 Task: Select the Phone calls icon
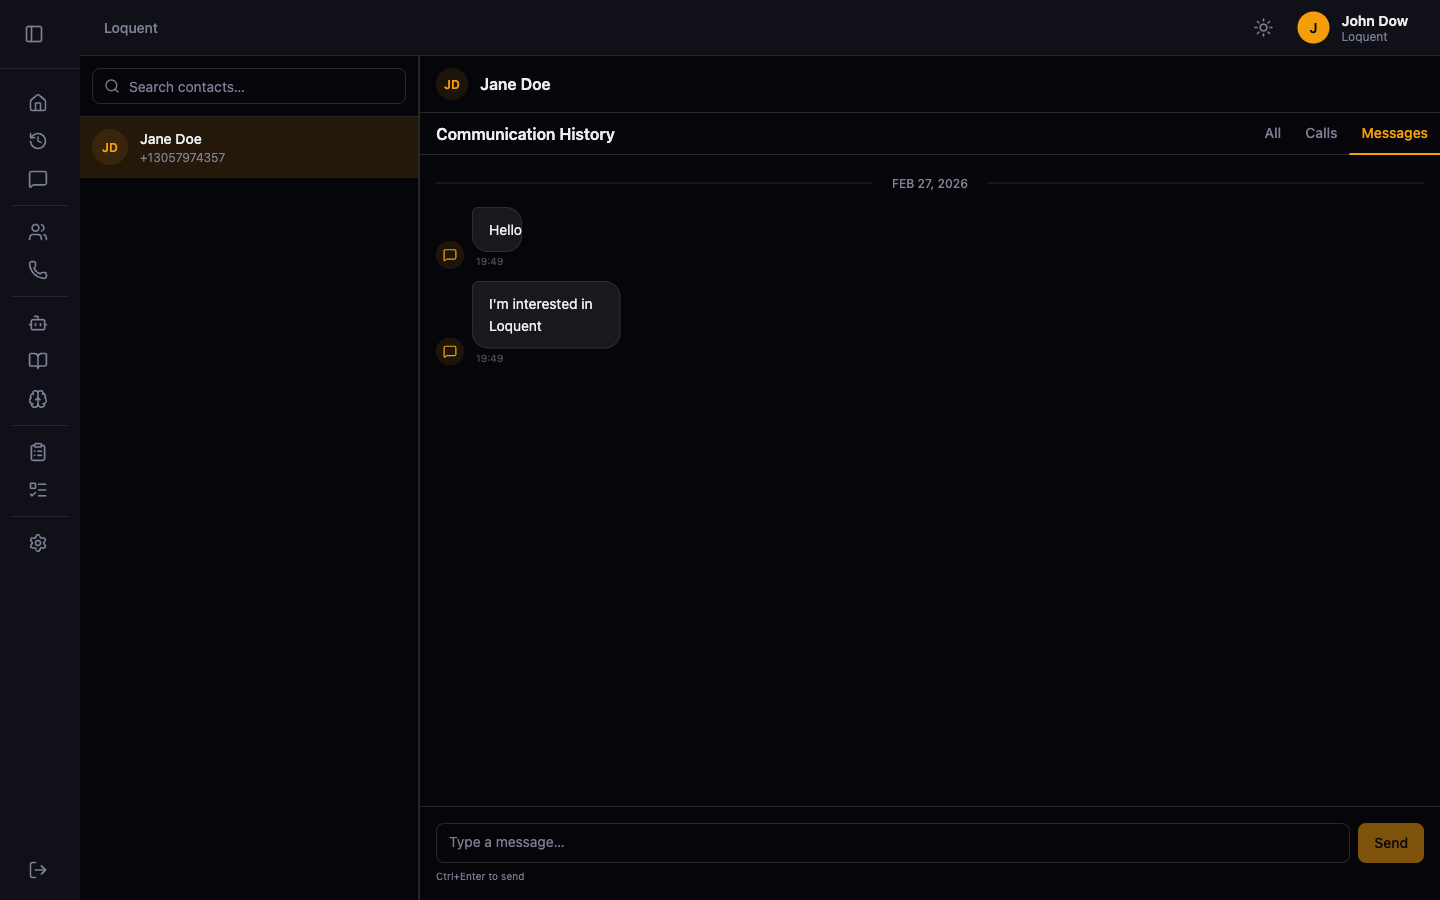(38, 270)
